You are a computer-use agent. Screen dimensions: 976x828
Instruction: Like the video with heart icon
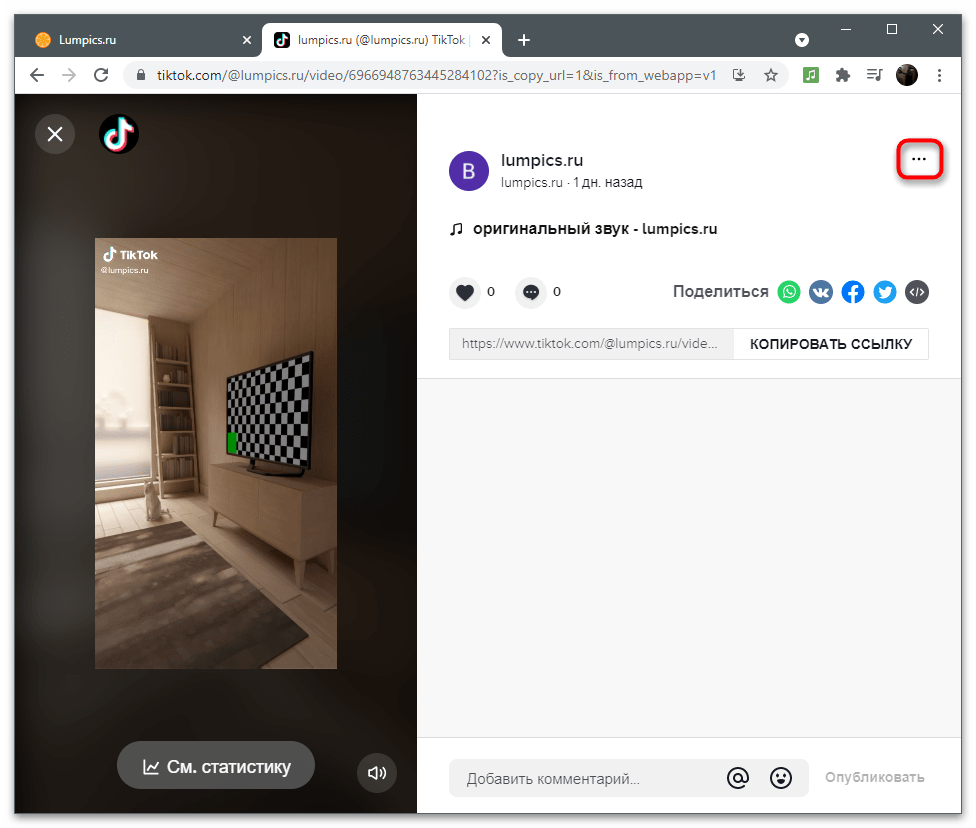click(464, 292)
